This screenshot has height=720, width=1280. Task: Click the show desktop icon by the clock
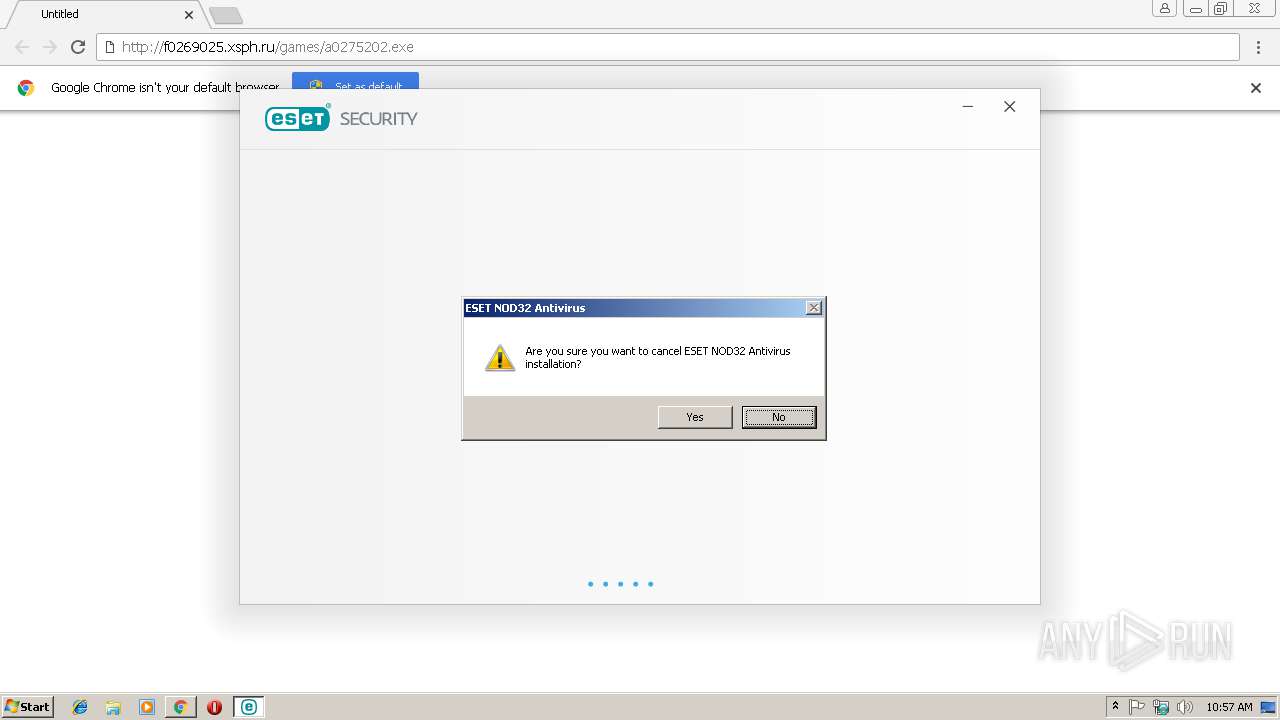click(x=1268, y=707)
